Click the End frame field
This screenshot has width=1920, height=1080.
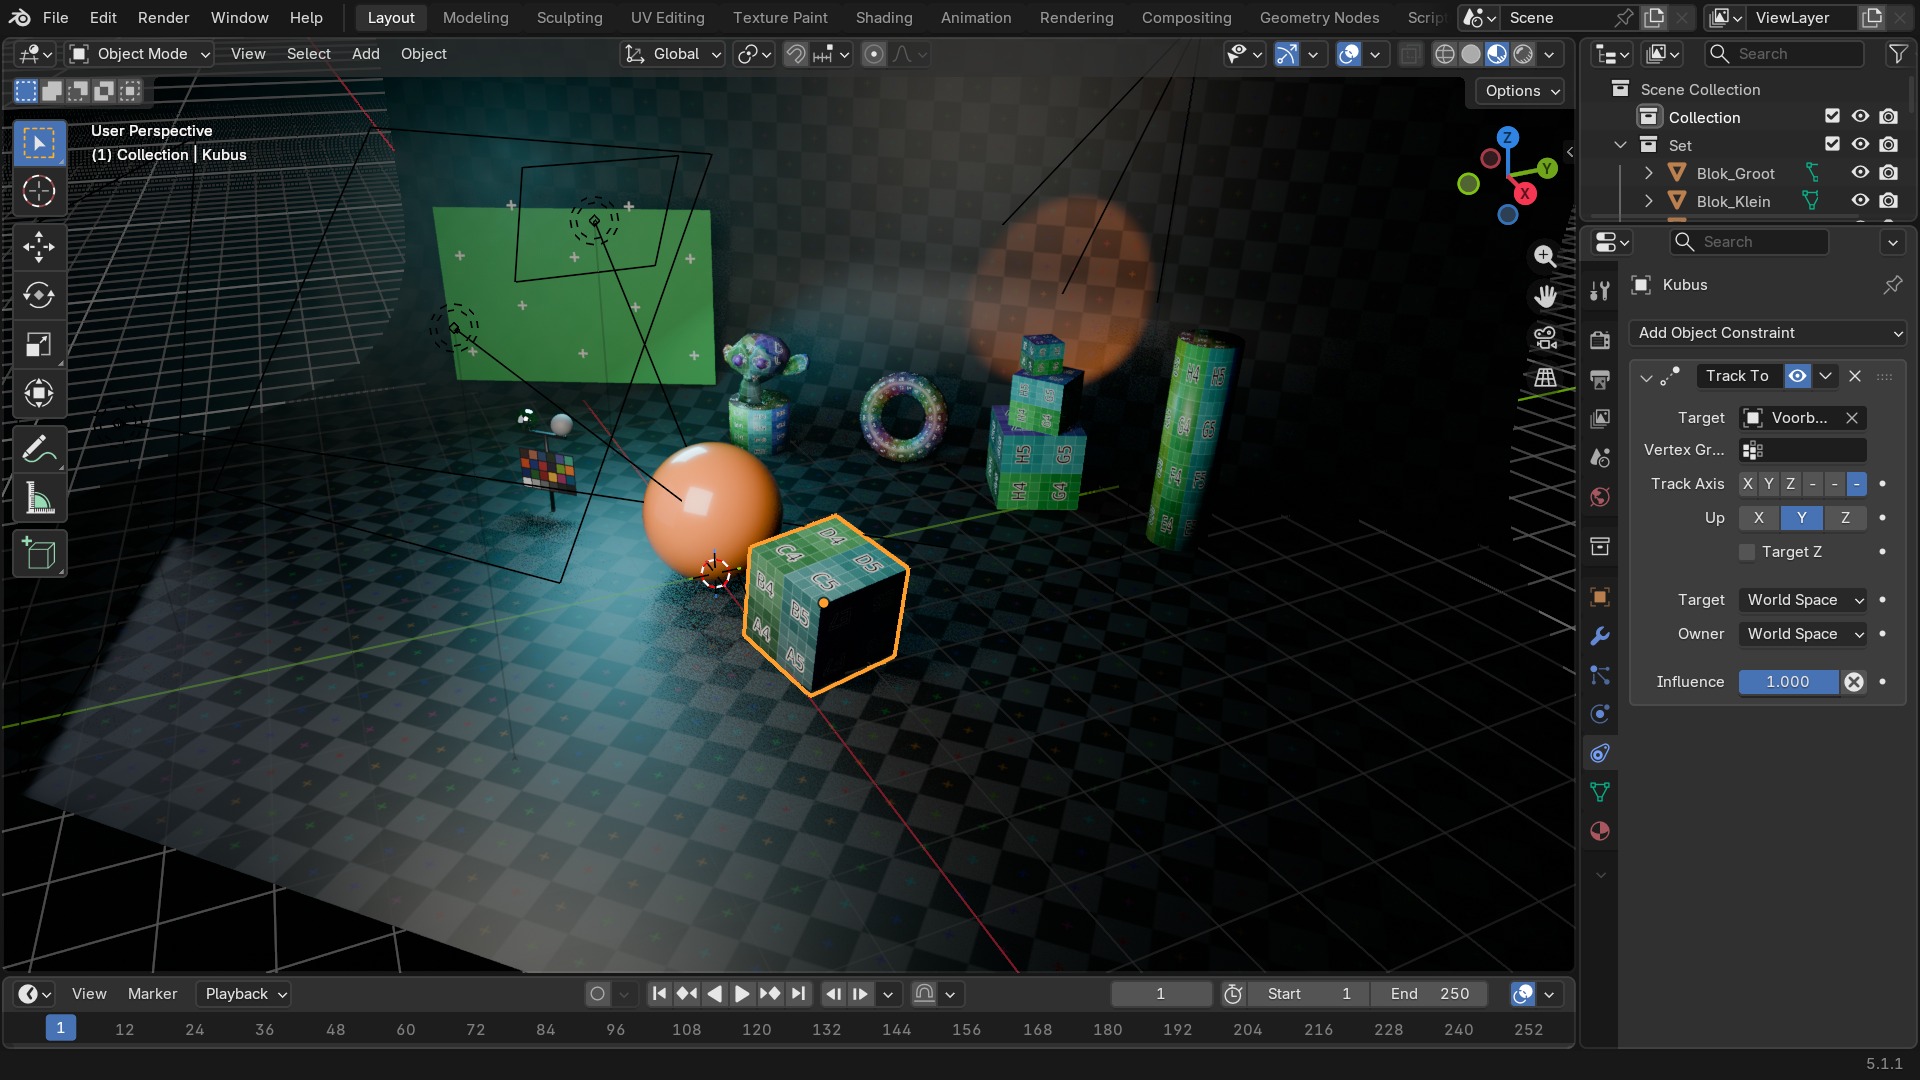coord(1430,994)
